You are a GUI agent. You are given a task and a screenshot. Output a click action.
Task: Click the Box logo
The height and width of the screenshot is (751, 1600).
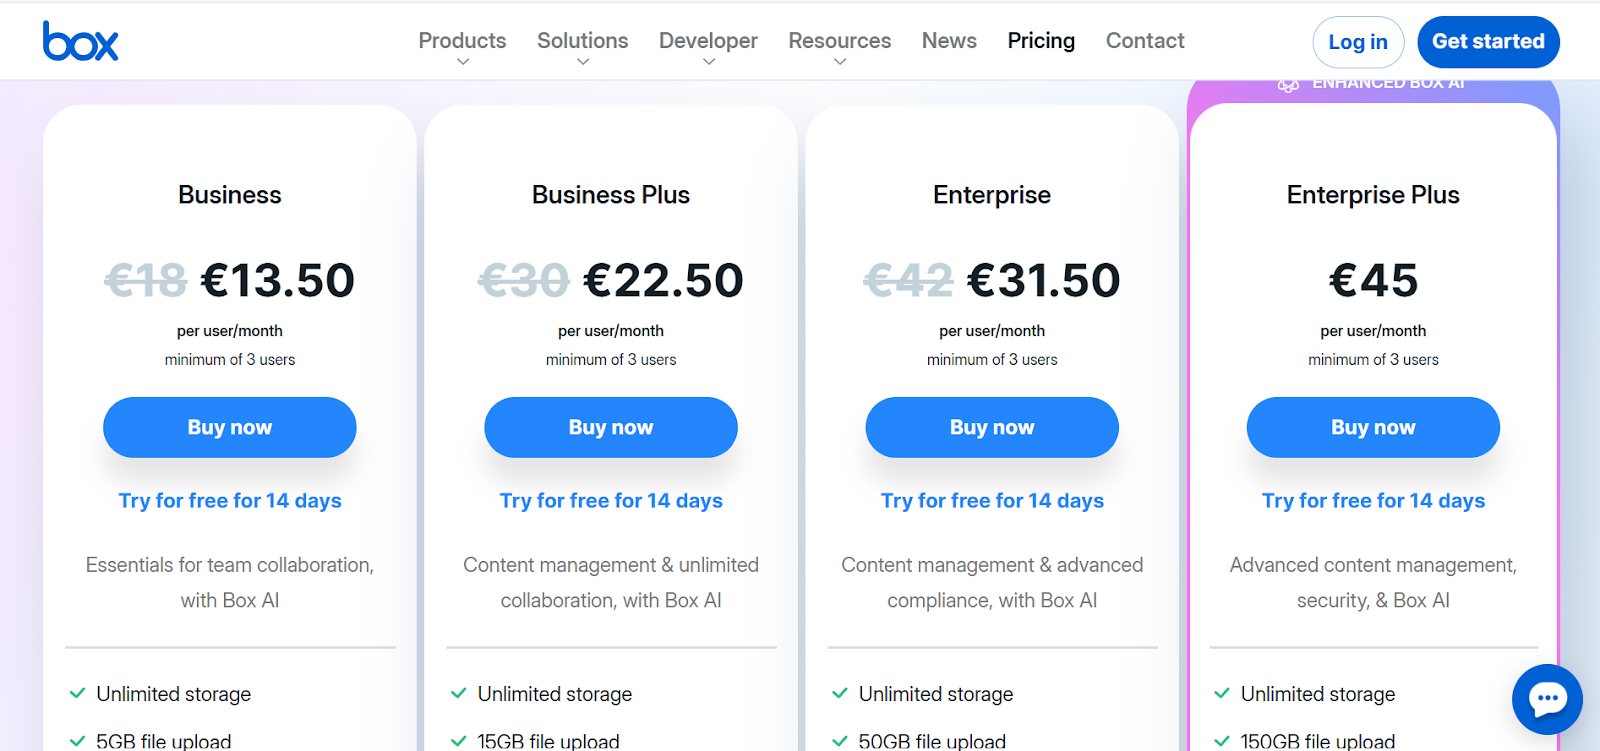[x=80, y=41]
